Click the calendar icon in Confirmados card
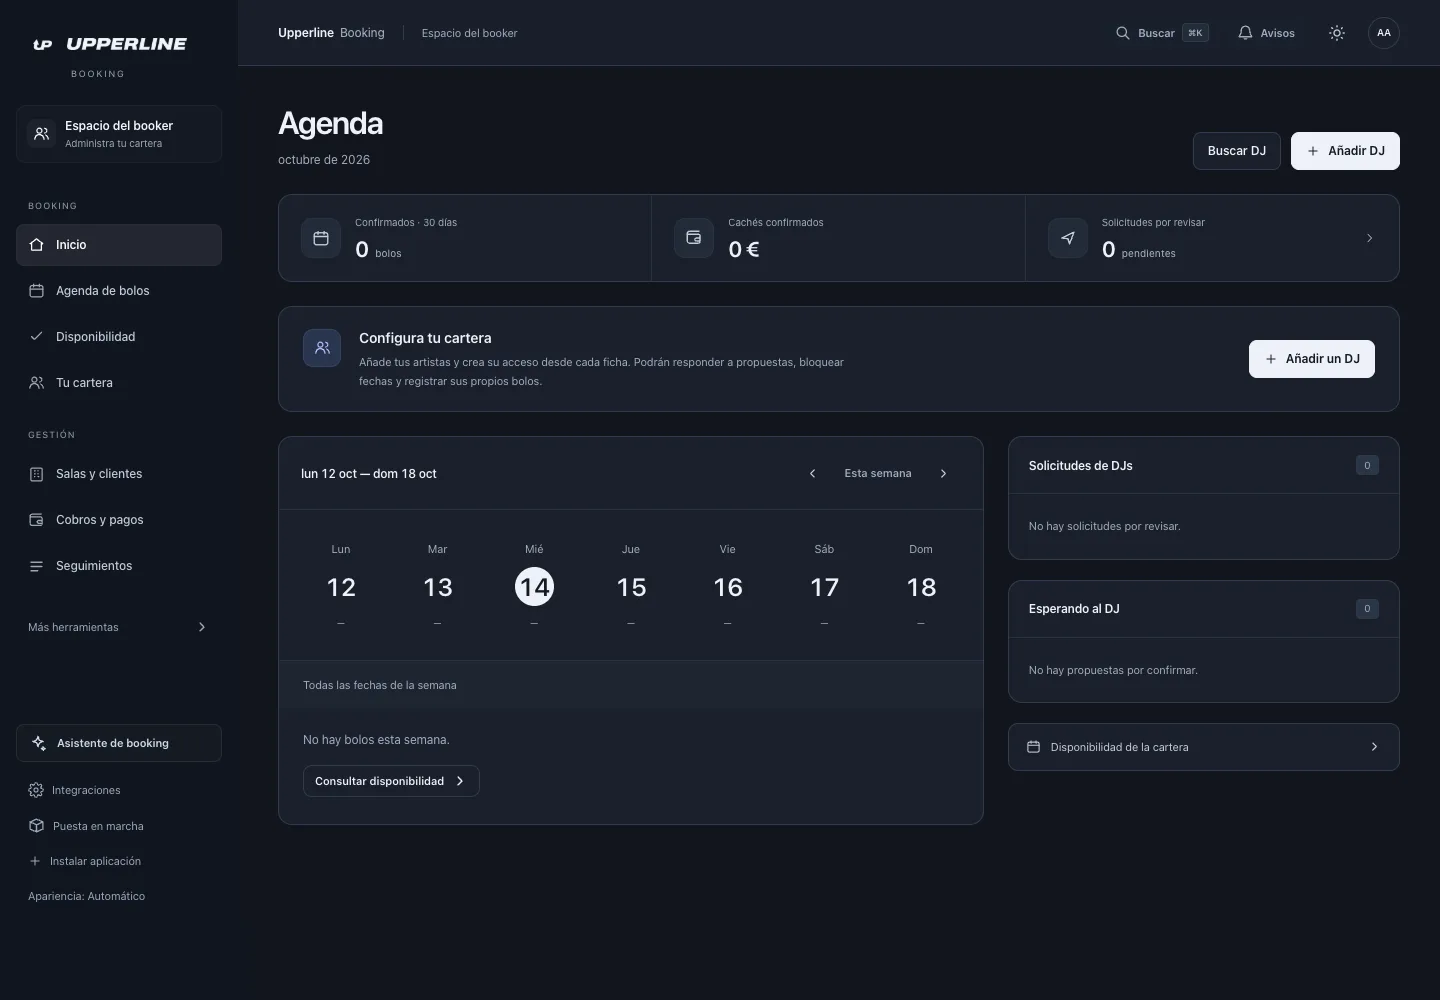 pyautogui.click(x=321, y=238)
